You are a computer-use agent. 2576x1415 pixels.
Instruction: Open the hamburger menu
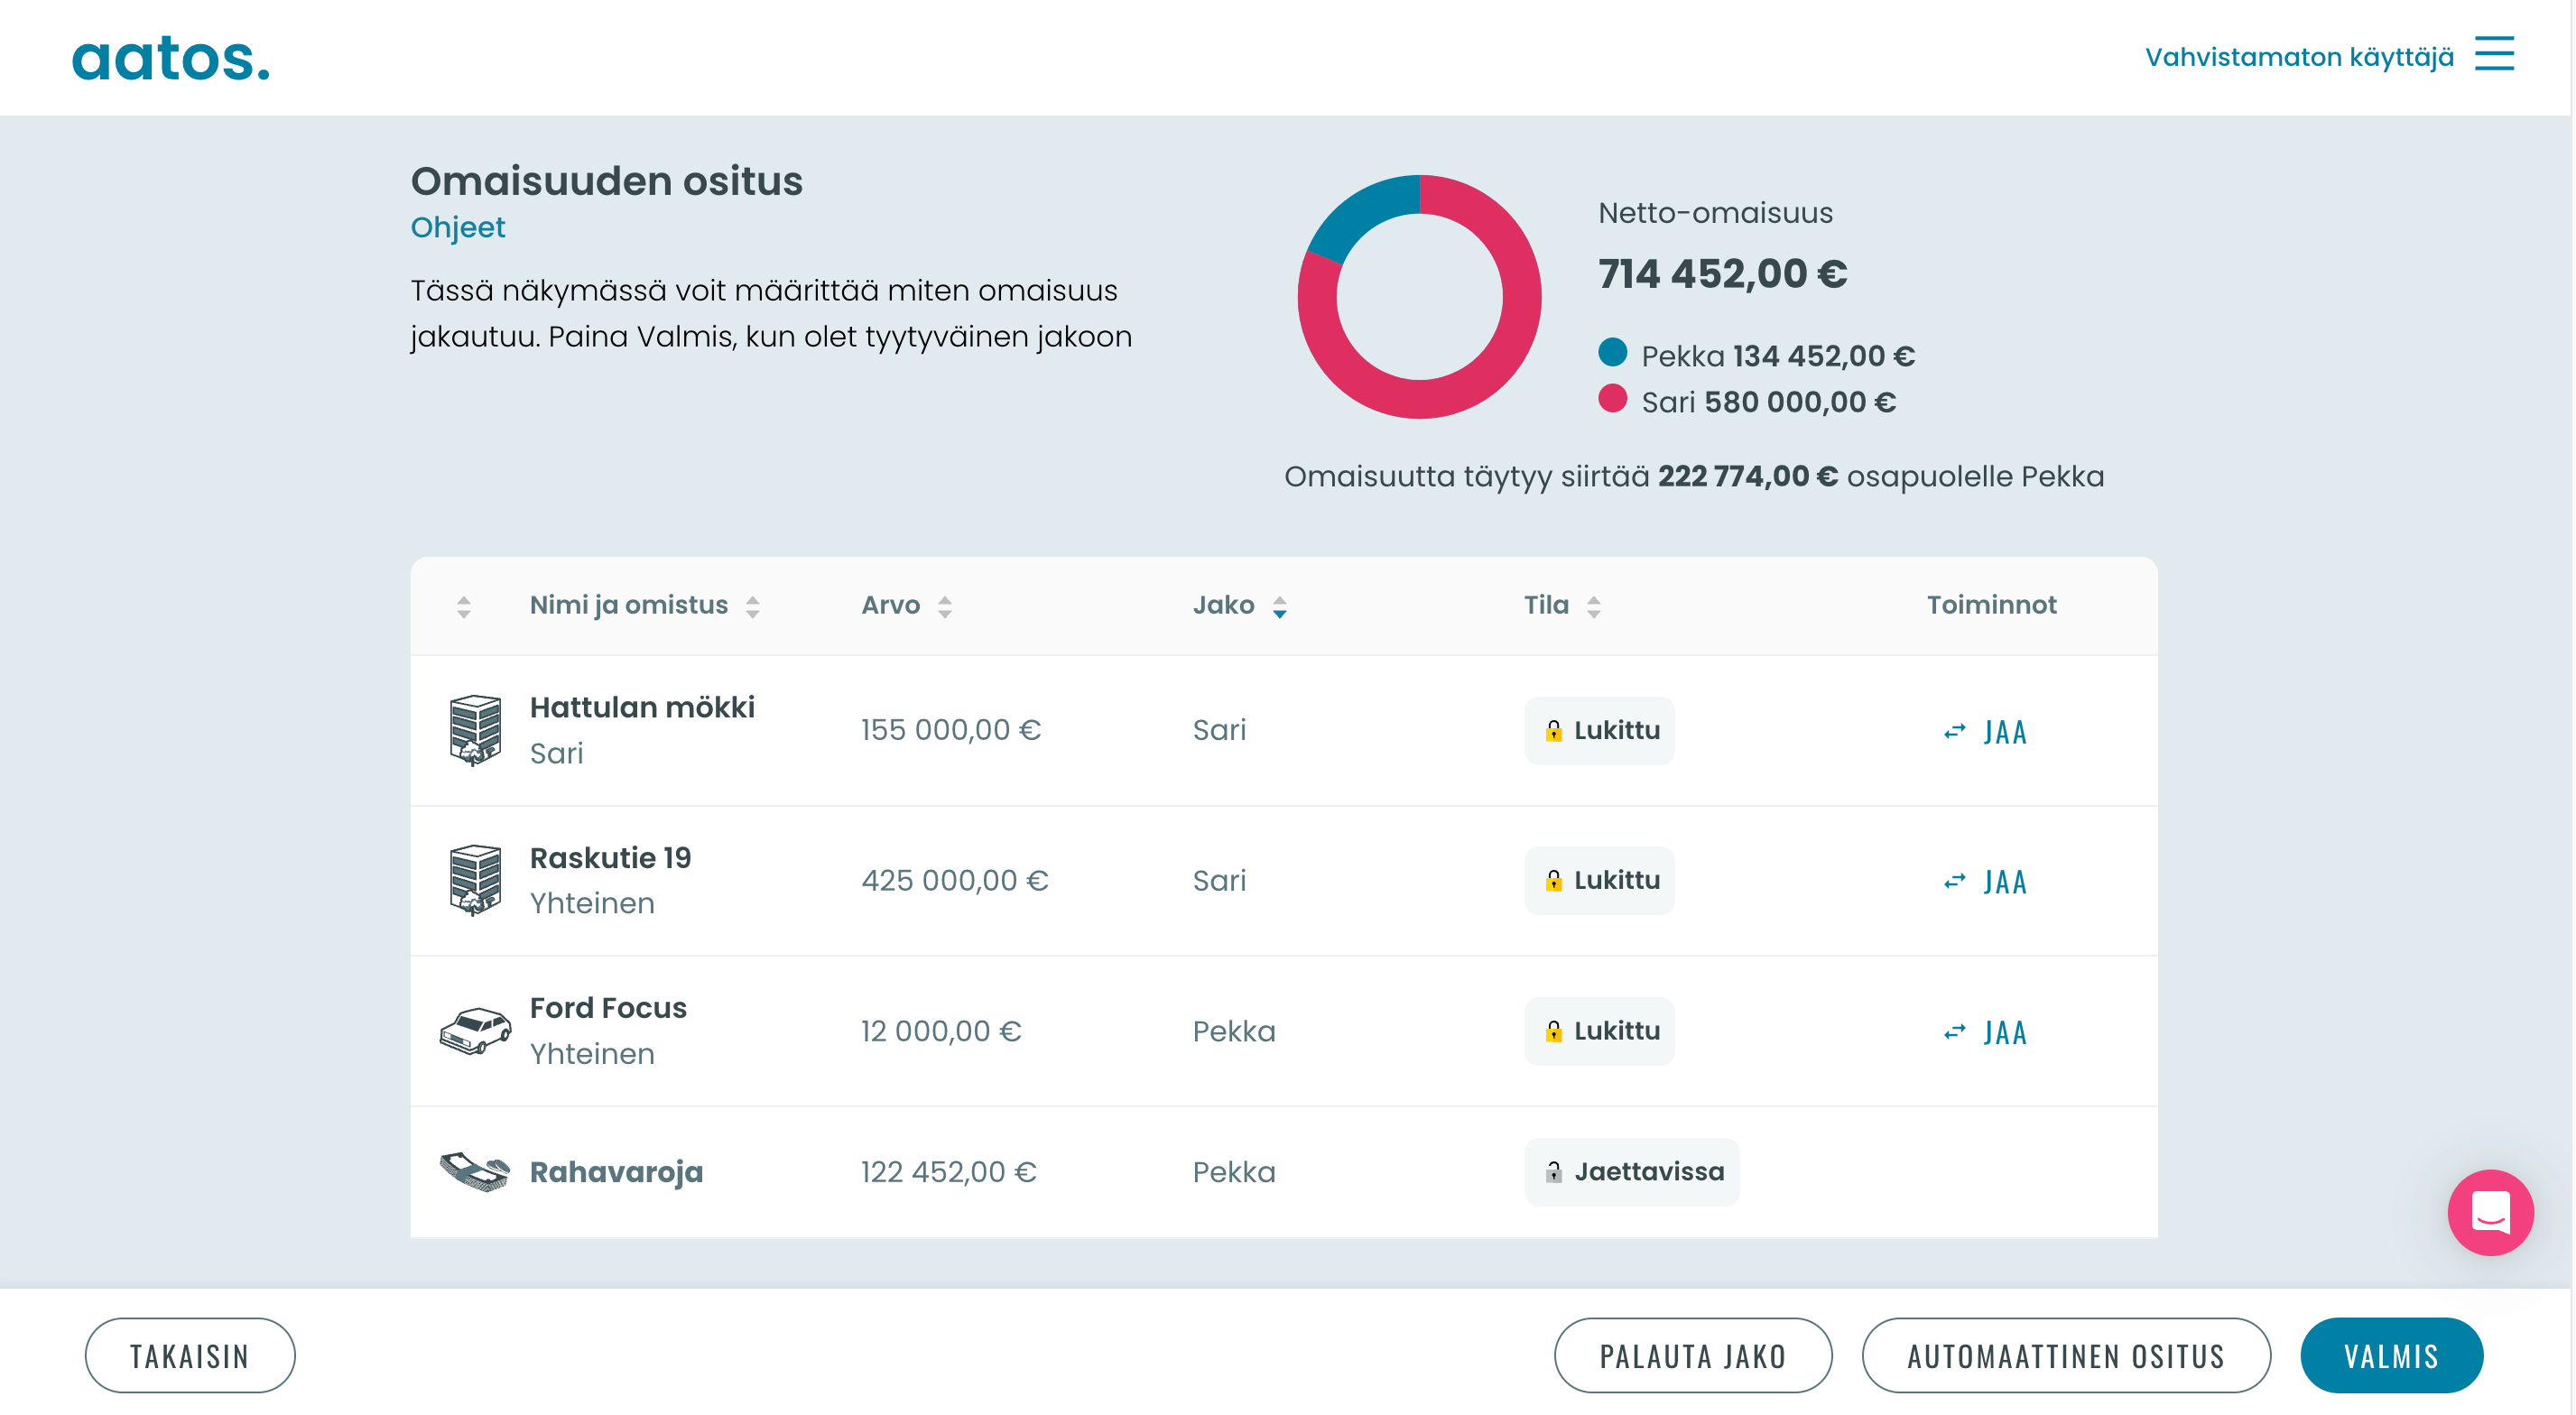coord(2494,55)
